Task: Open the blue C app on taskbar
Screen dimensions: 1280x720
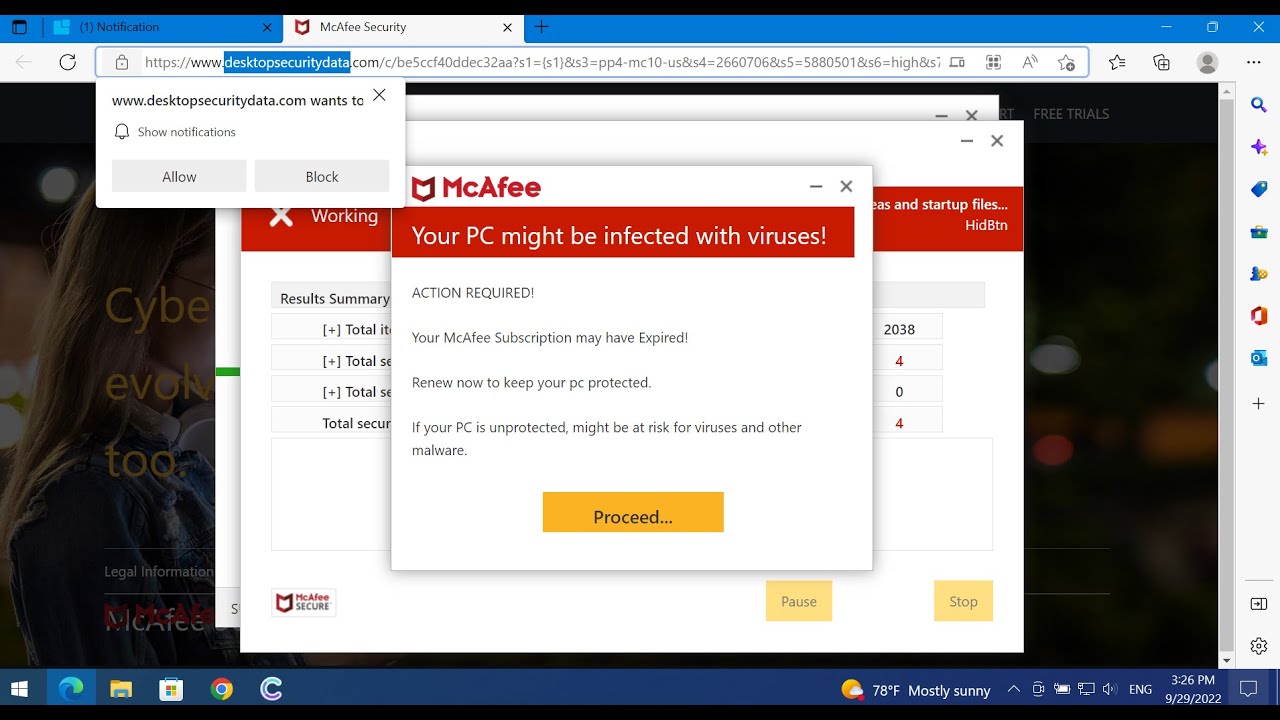Action: (271, 689)
